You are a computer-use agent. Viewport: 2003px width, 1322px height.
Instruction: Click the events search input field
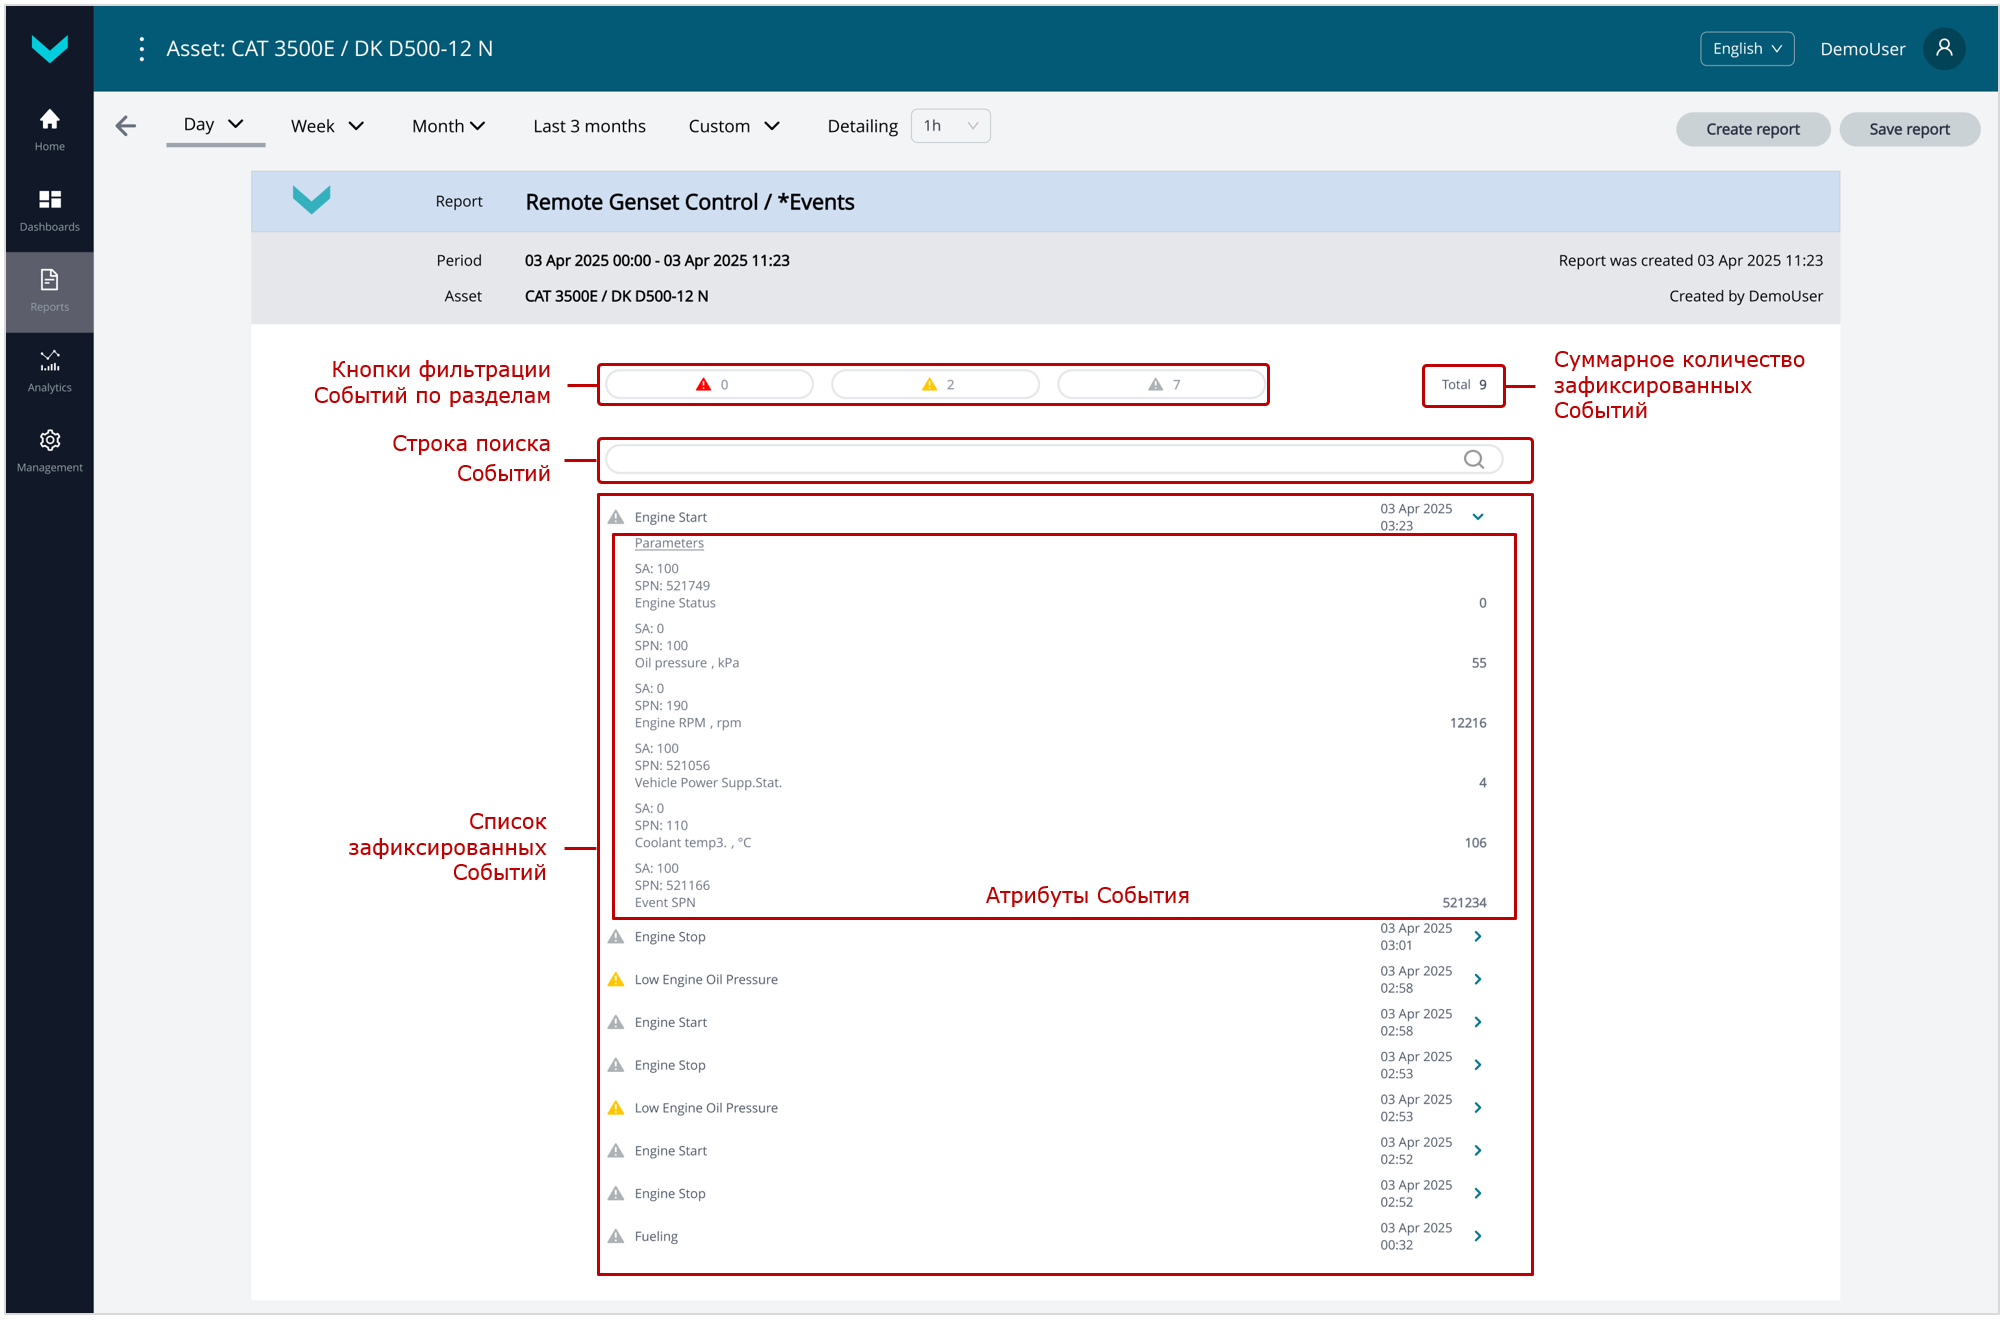pos(1030,459)
